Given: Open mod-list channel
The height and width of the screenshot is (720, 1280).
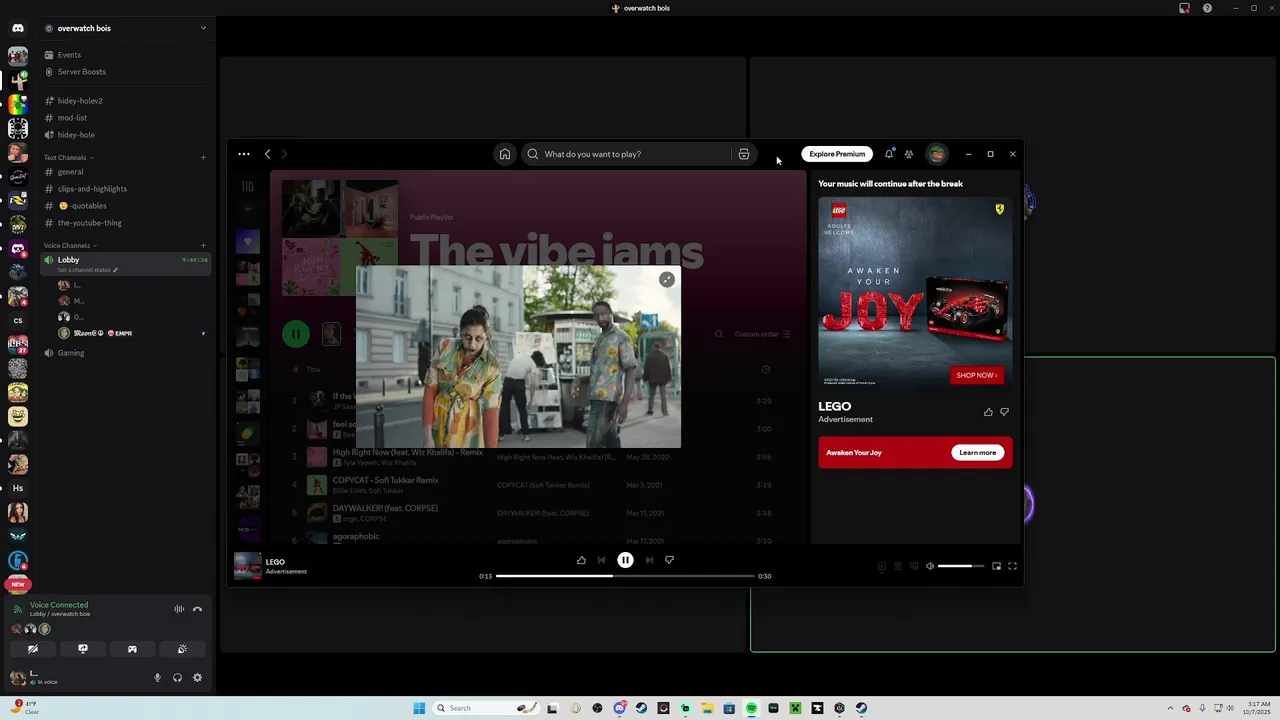Looking at the screenshot, I should point(126,118).
